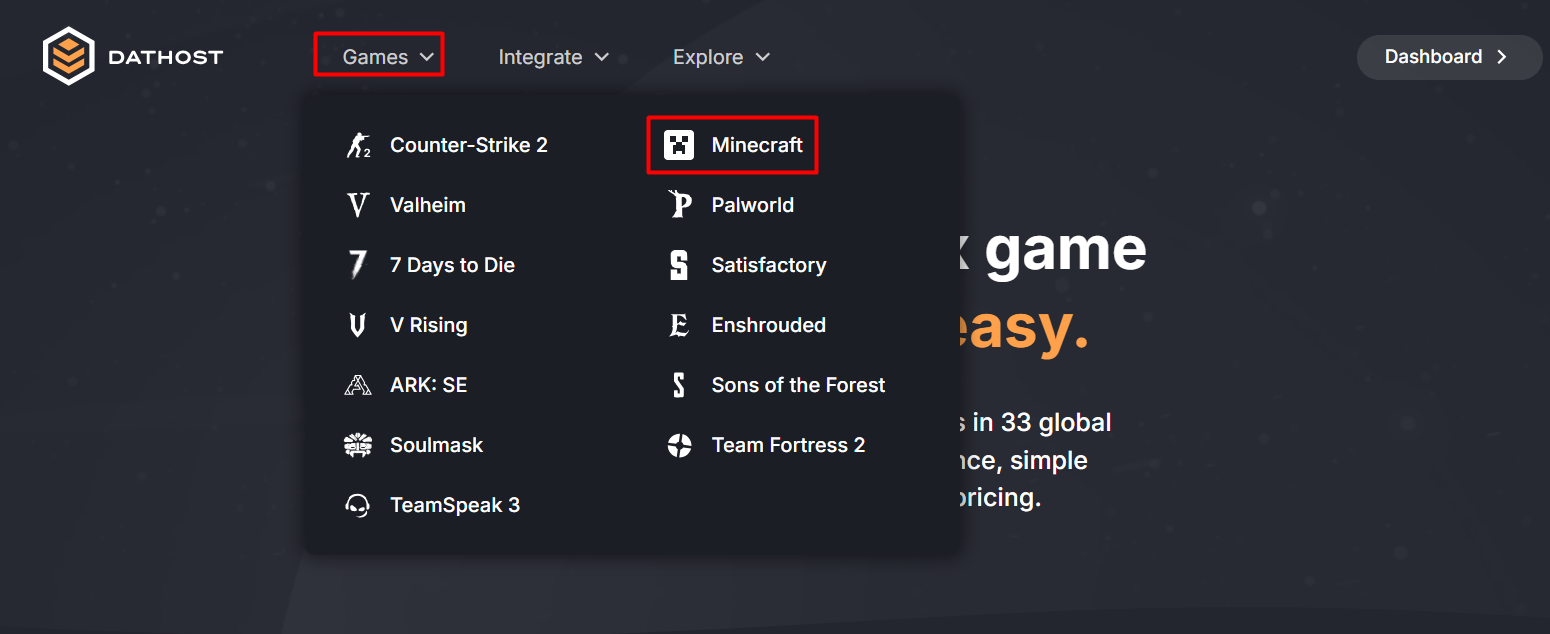
Task: Click the Counter-Strike 2 game icon
Action: click(x=358, y=145)
